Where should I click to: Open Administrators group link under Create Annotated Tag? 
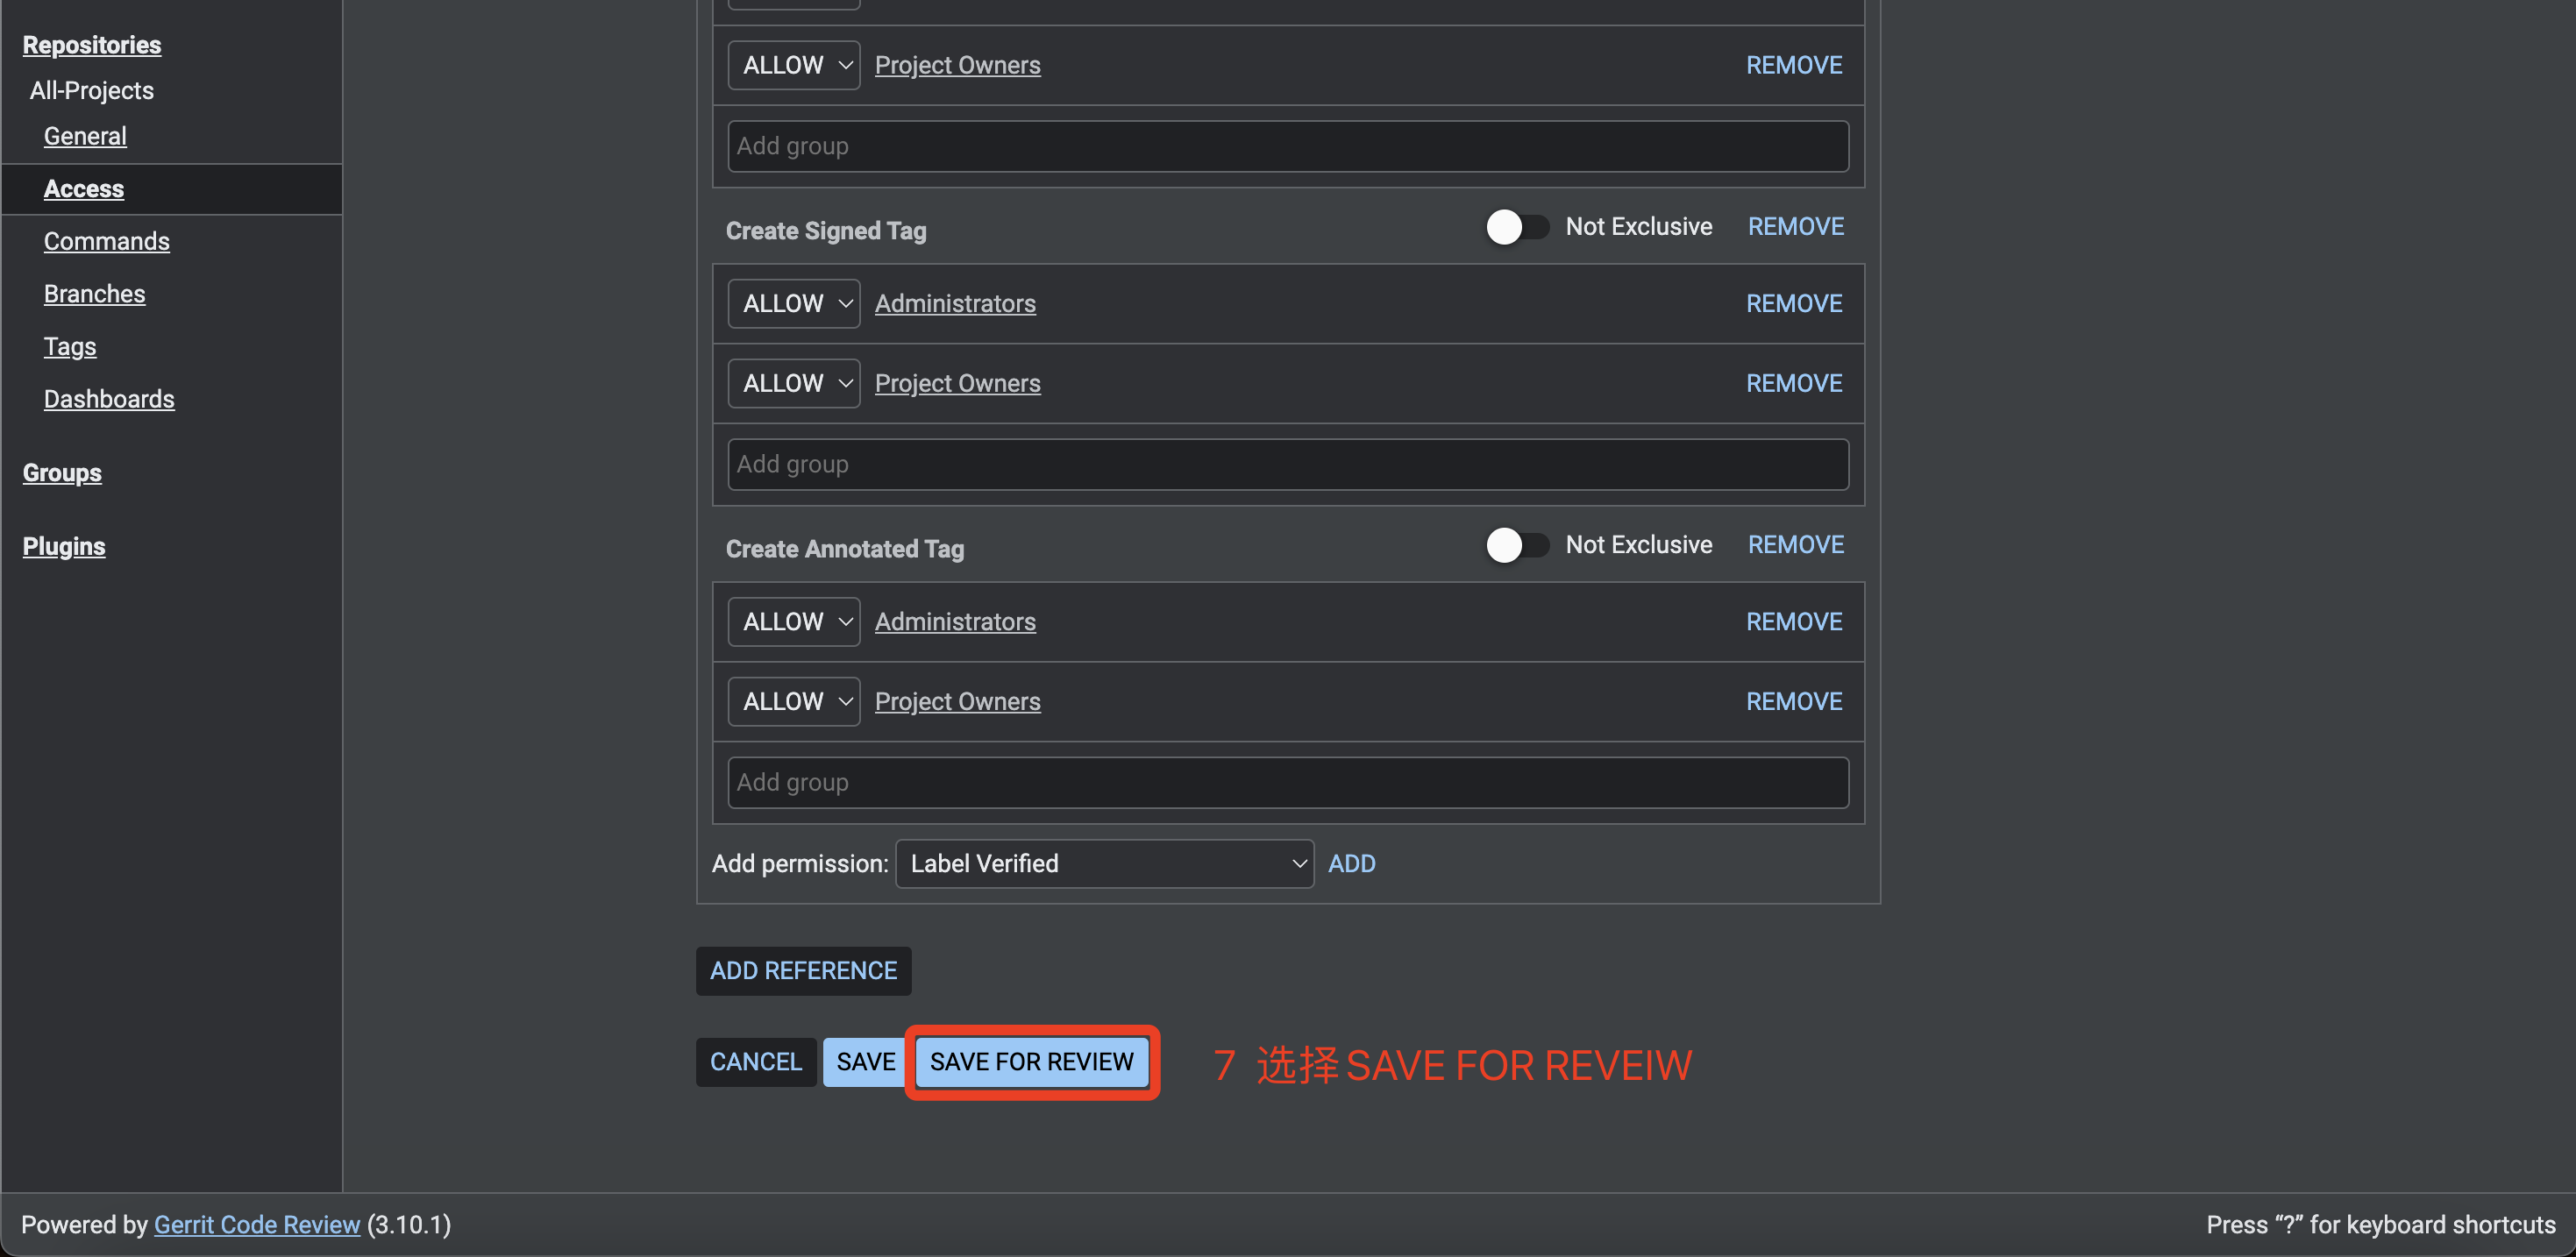954,621
